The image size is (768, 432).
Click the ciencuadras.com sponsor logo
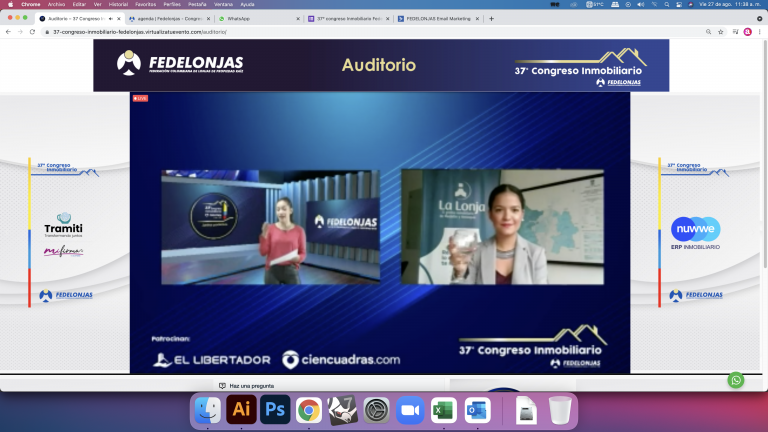[341, 360]
